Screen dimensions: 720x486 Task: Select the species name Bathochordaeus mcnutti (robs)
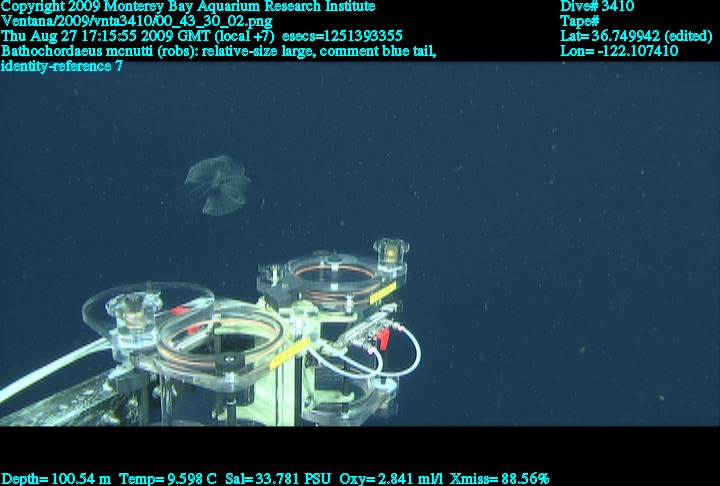(x=99, y=51)
